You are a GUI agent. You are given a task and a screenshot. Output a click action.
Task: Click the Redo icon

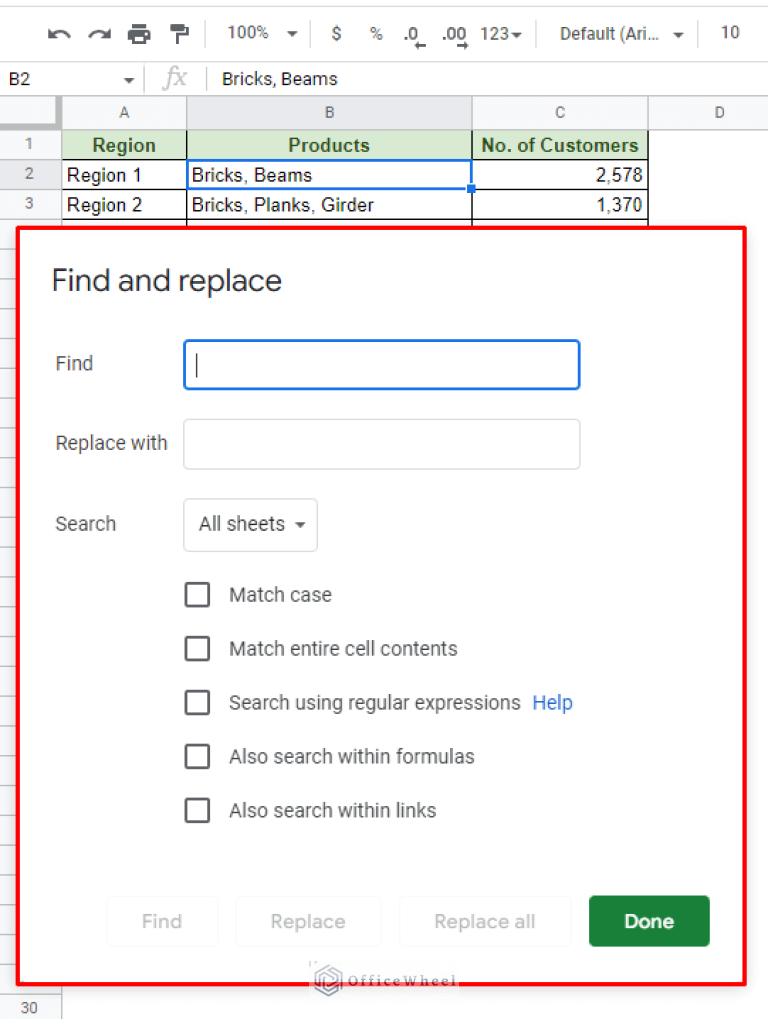(x=97, y=33)
